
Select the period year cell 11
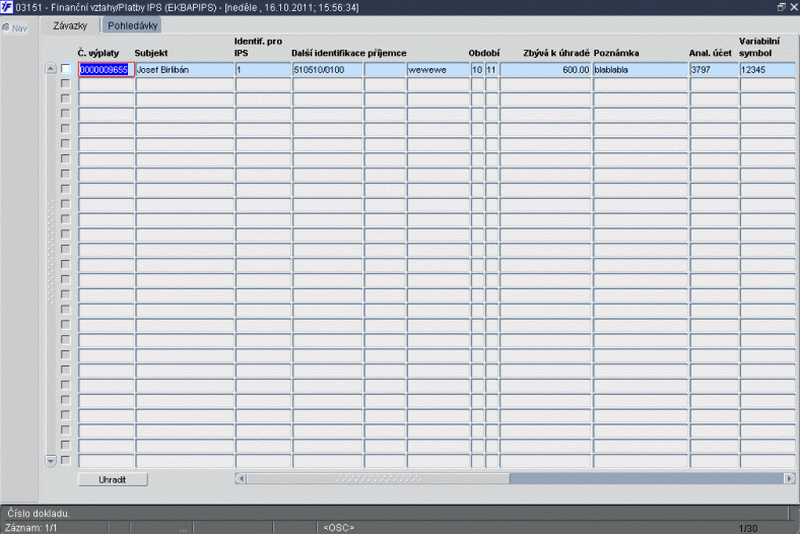pos(491,69)
